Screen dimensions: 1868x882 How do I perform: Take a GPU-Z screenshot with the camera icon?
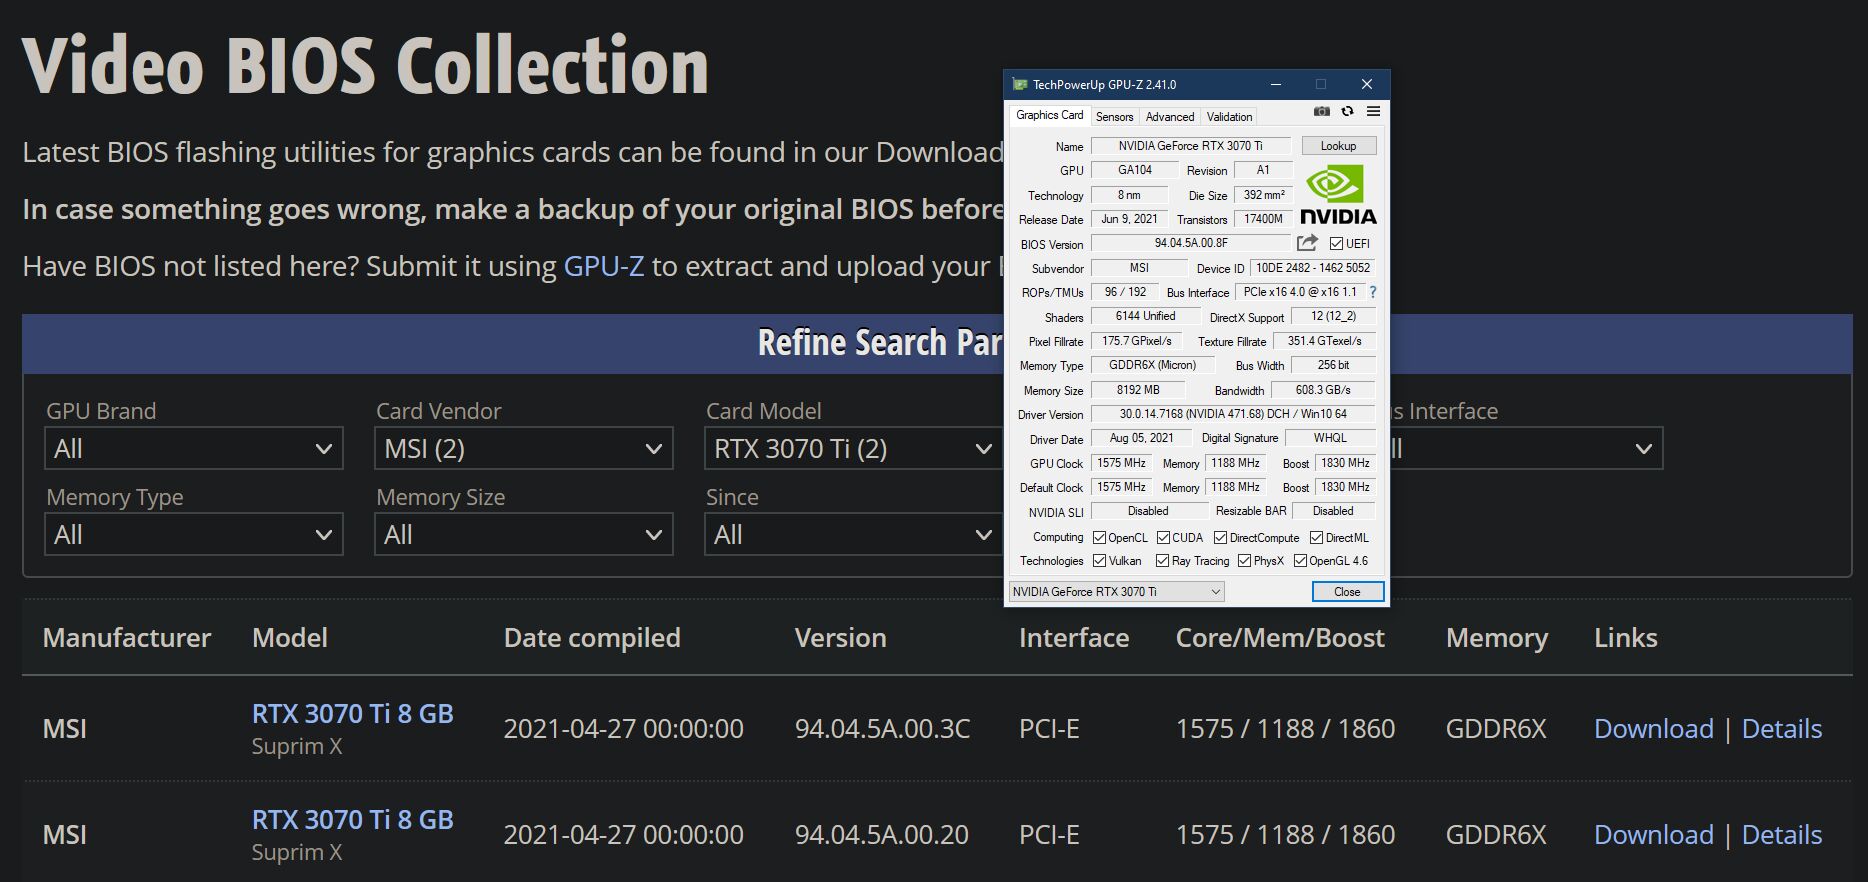coord(1321,111)
